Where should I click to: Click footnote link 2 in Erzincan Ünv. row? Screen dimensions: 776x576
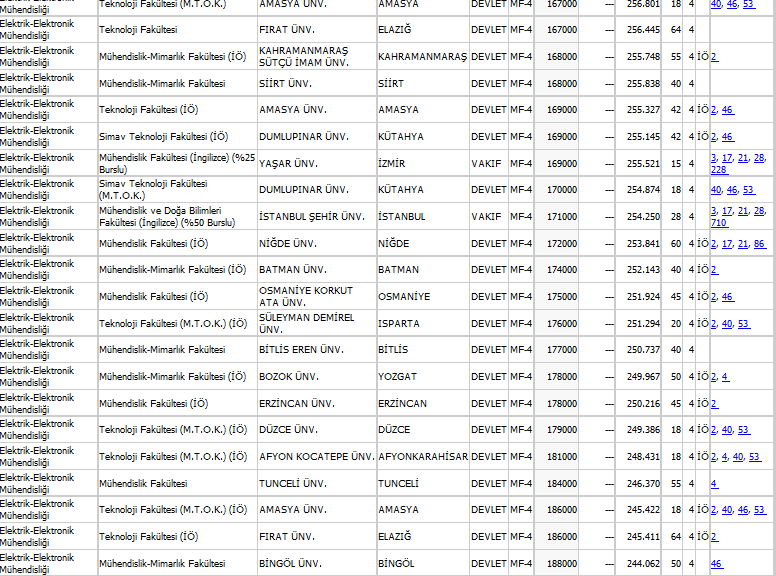pyautogui.click(x=713, y=403)
